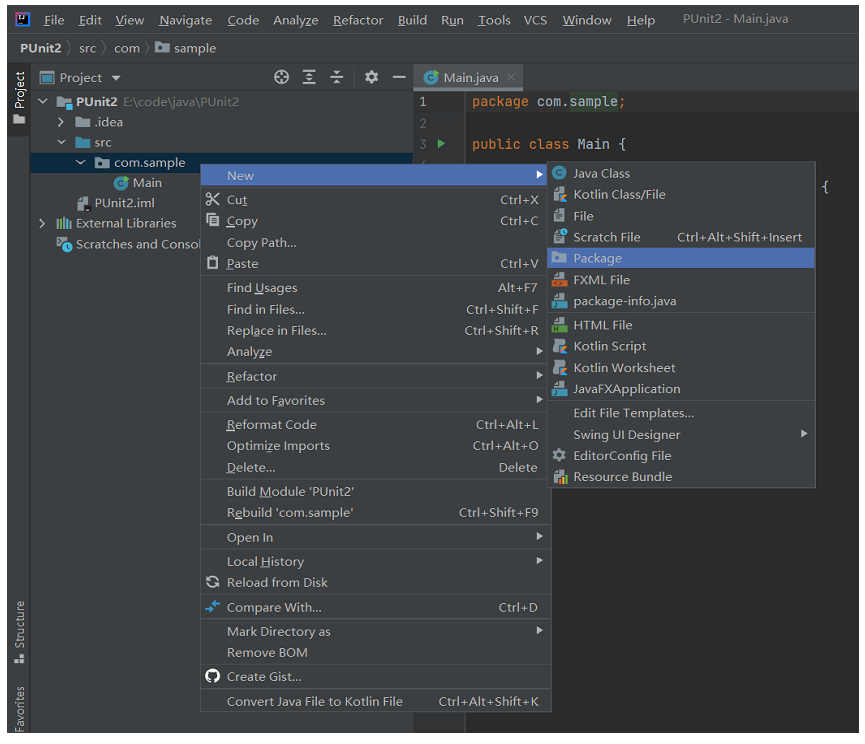The width and height of the screenshot is (865, 744).
Task: Expand the Open In submenu
Action: point(539,537)
